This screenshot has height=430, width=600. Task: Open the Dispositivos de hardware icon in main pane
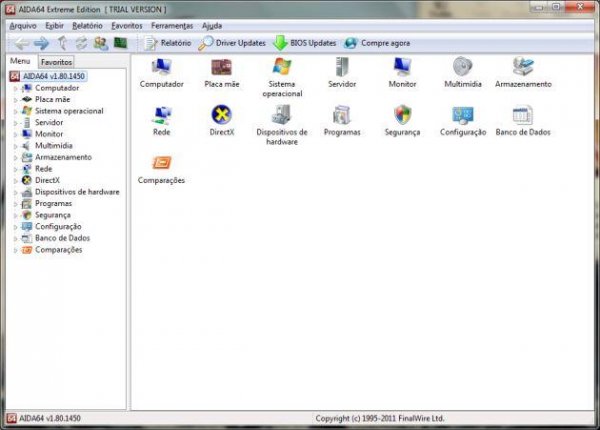coord(282,115)
